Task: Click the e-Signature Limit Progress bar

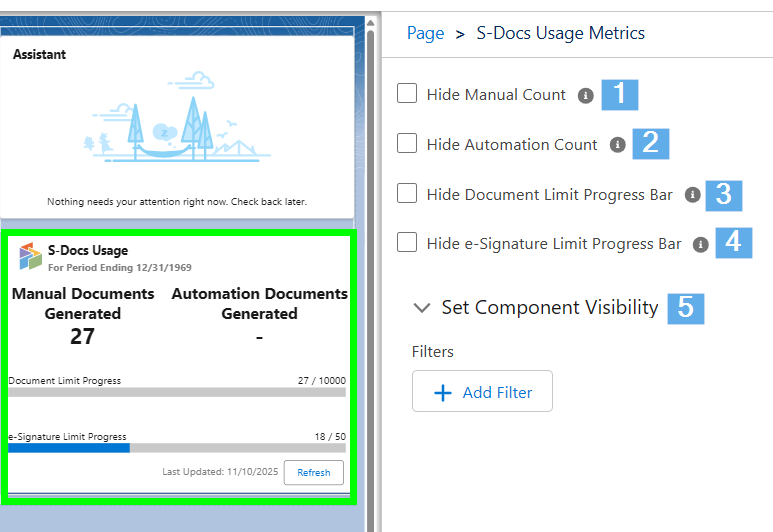Action: pos(177,448)
